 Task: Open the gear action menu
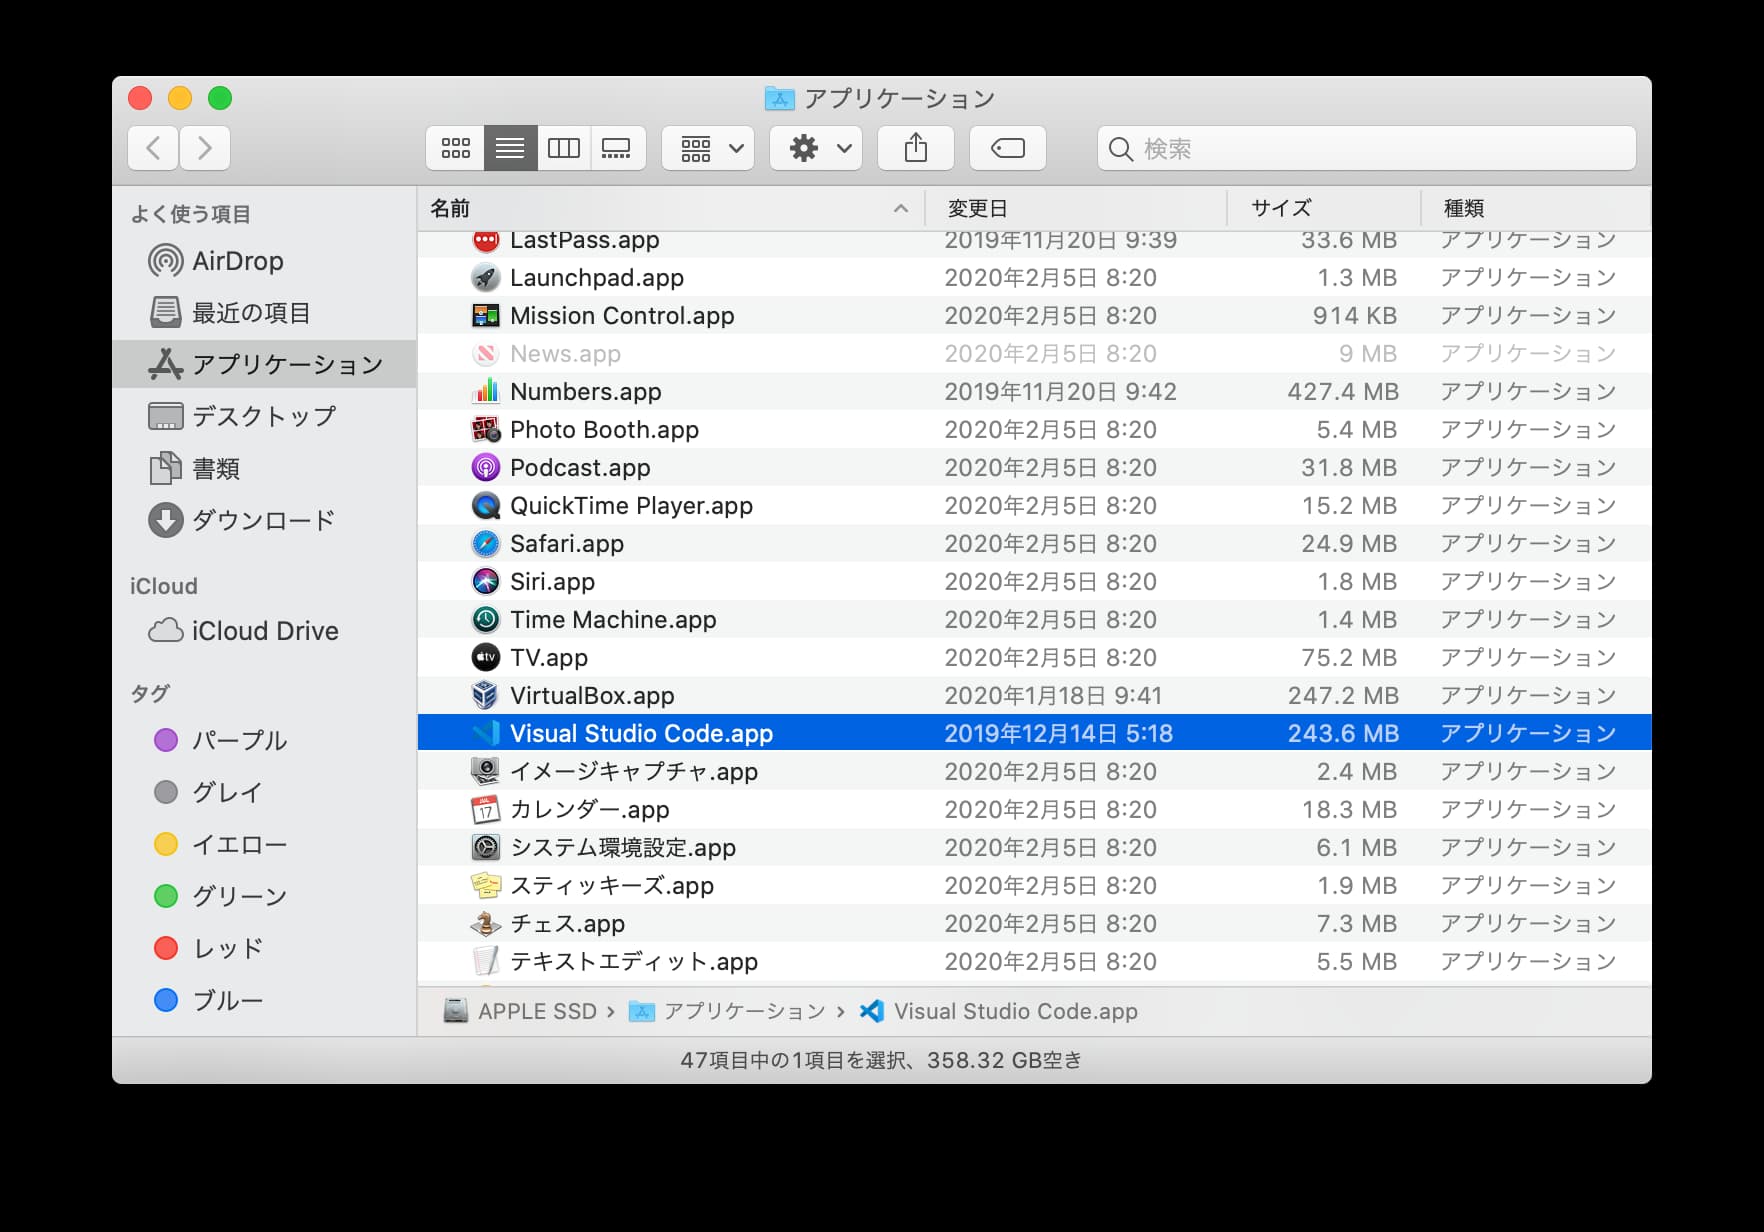click(816, 148)
